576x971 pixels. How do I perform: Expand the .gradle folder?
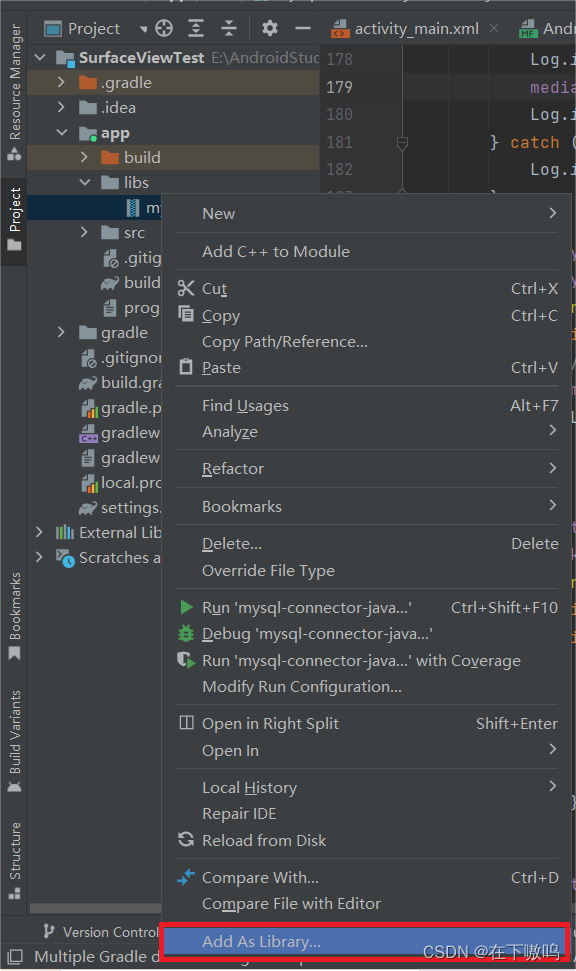pos(61,82)
